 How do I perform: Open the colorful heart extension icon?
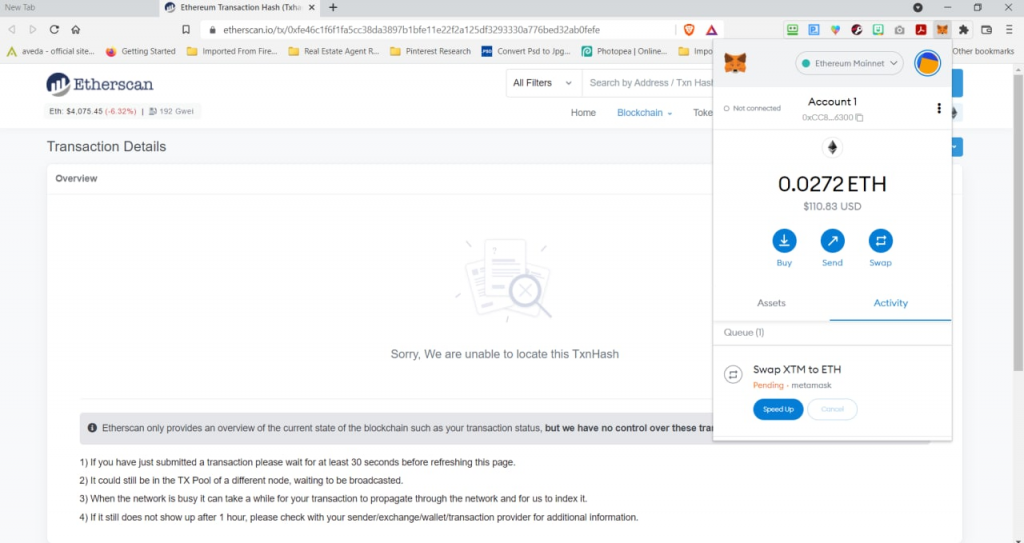point(835,29)
